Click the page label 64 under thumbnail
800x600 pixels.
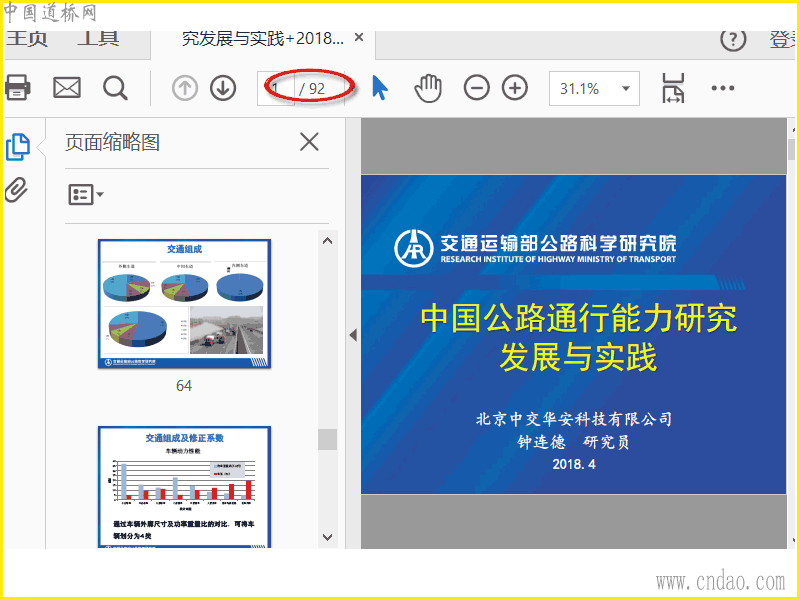[x=184, y=386]
